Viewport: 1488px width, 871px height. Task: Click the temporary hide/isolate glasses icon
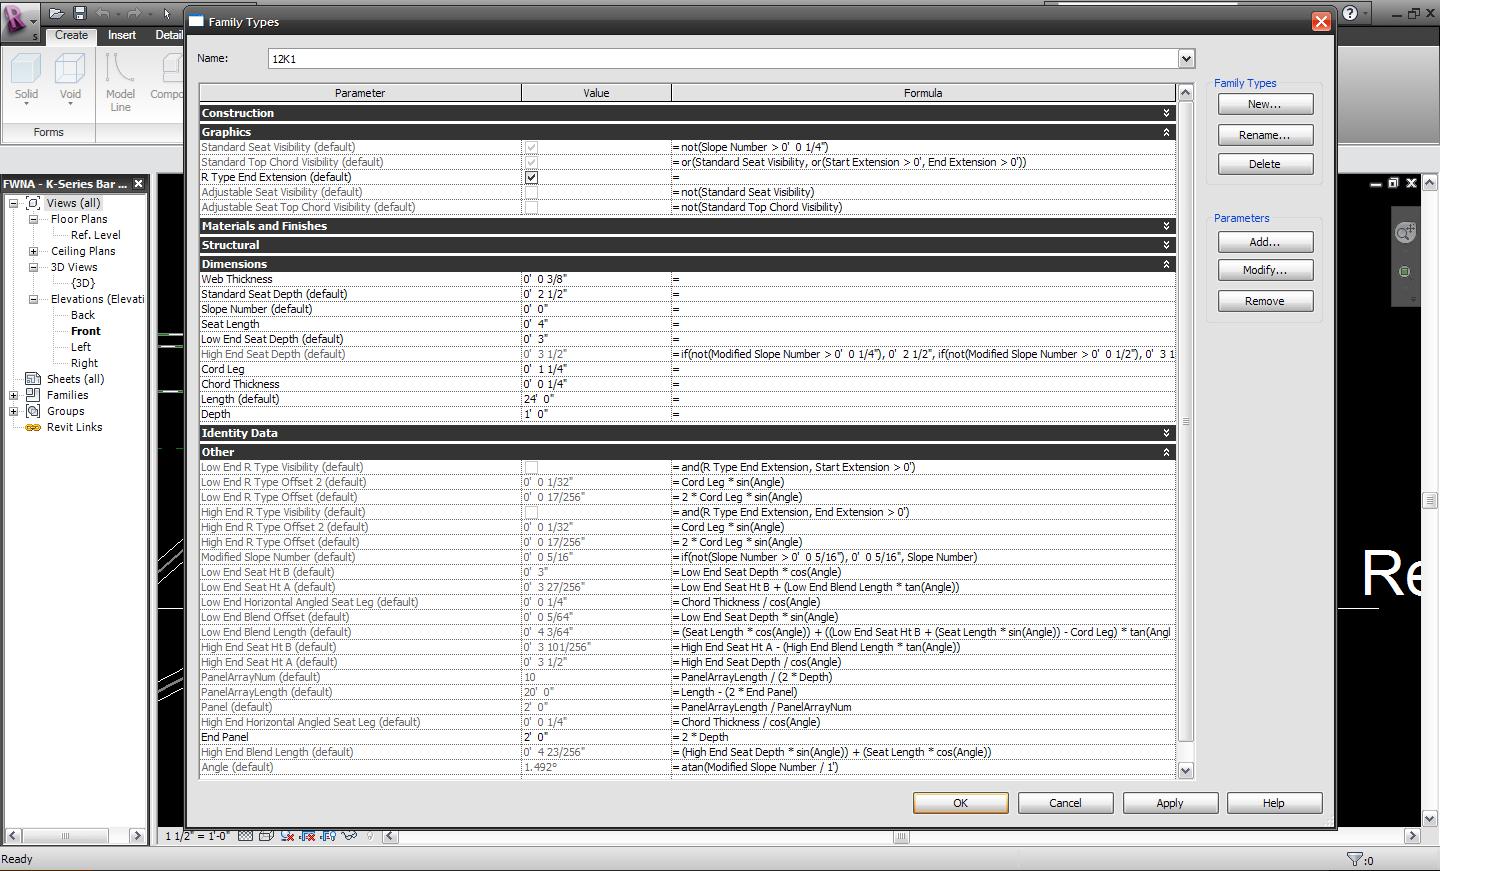pos(350,835)
